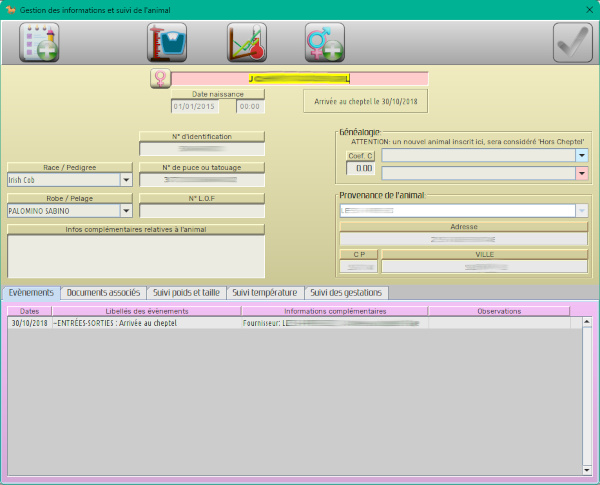This screenshot has height=485, width=600.
Task: Click the add event calendar icon
Action: coord(39,43)
